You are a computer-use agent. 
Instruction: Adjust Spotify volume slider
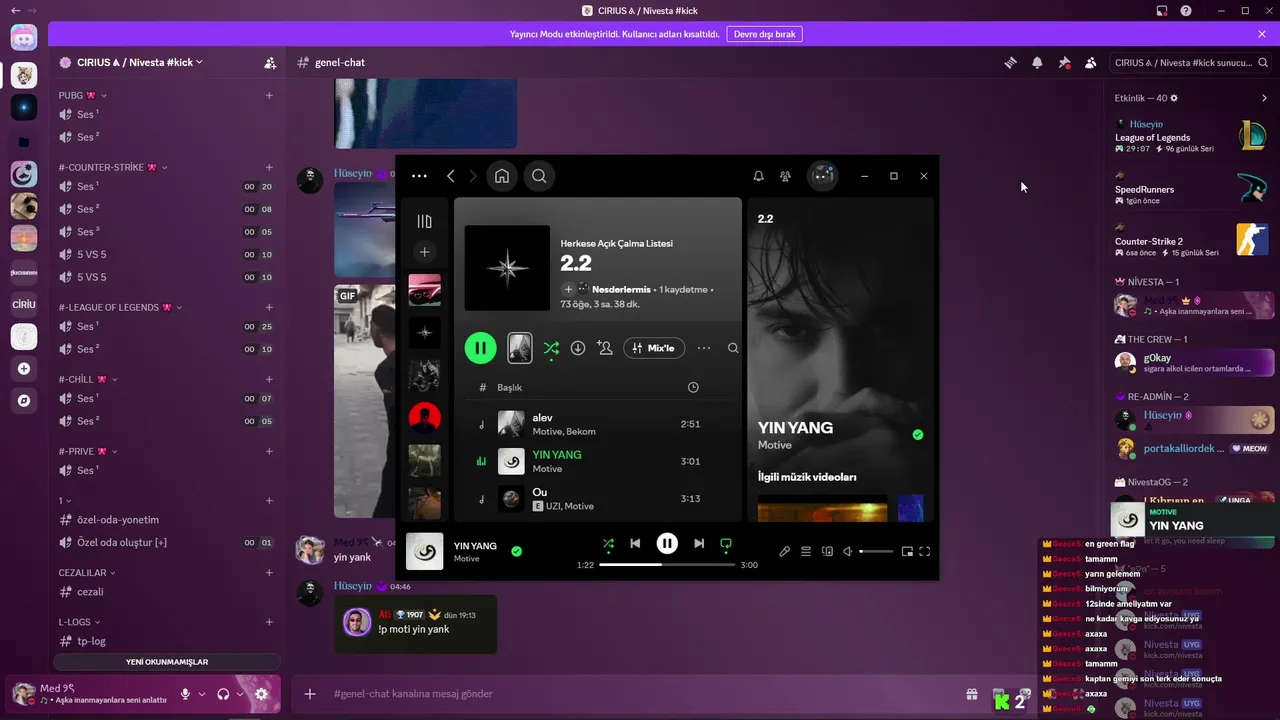876,551
